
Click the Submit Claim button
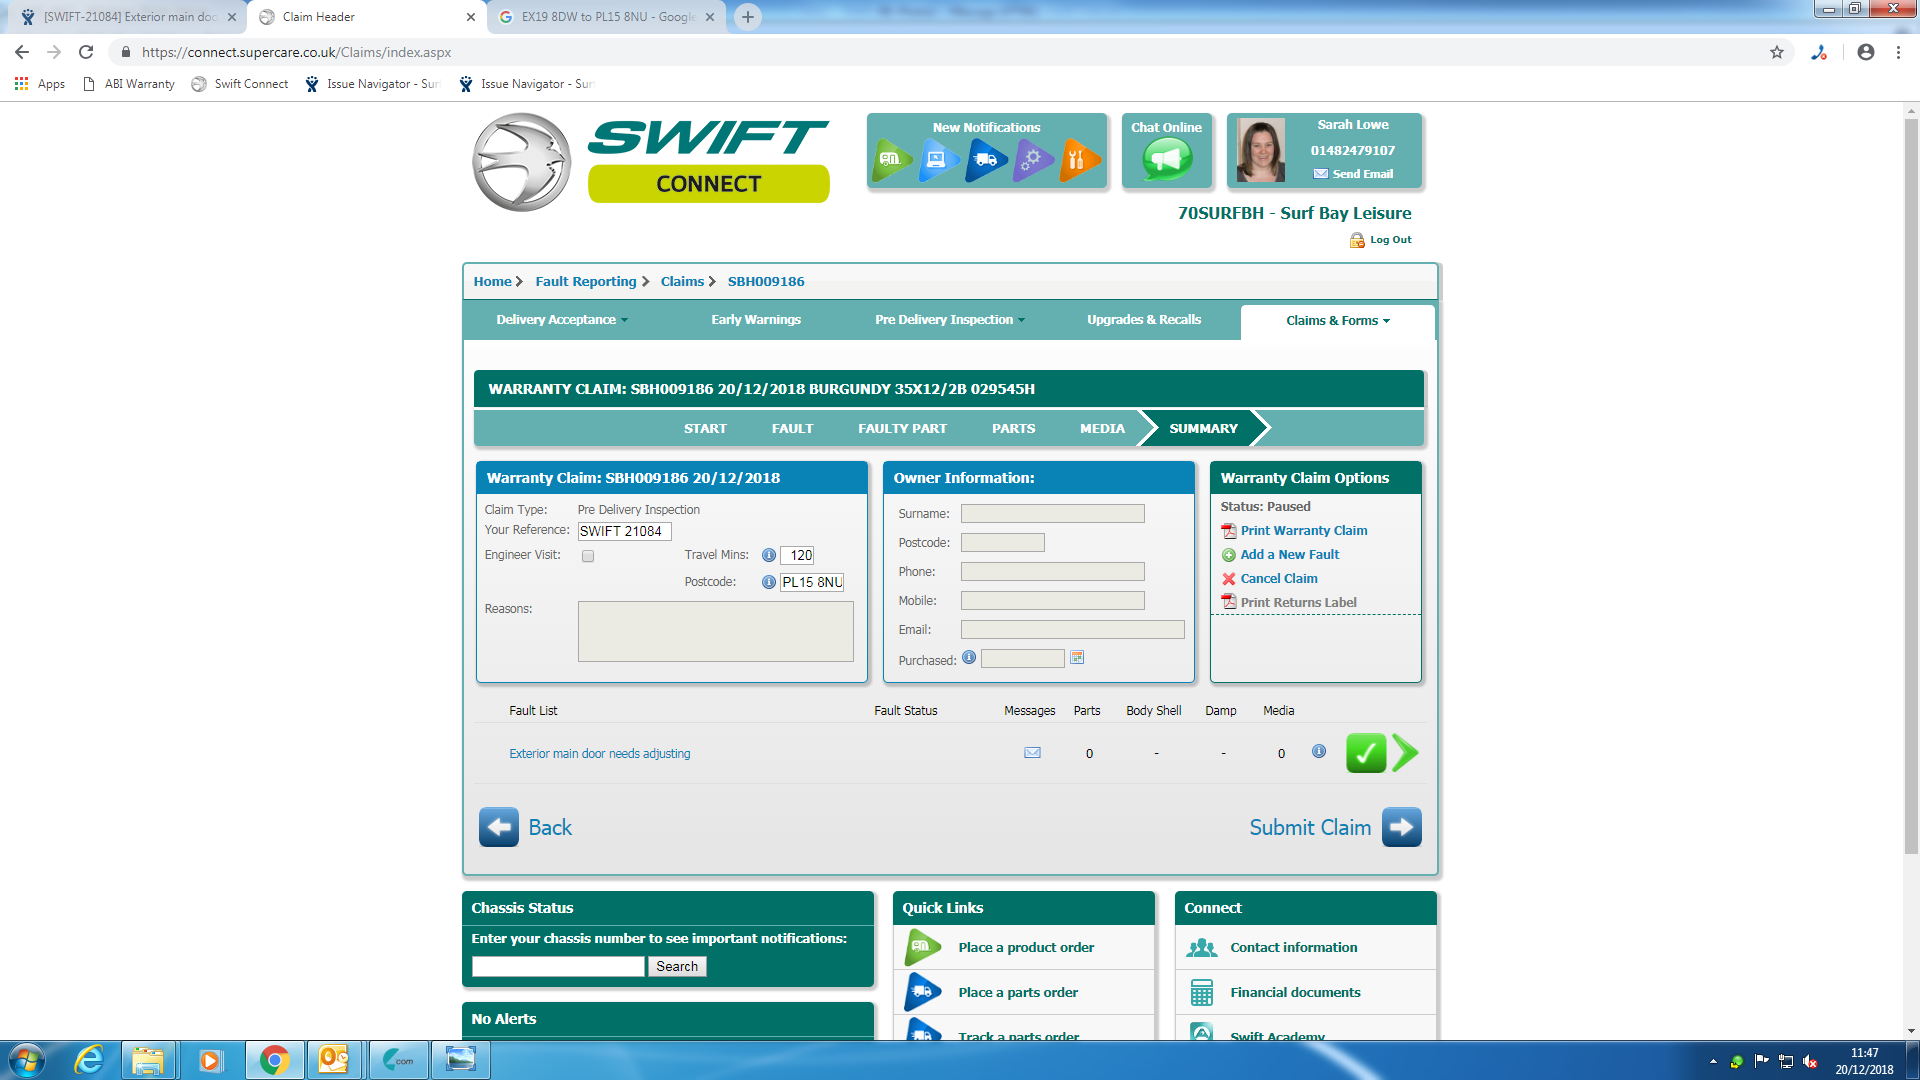click(x=1401, y=827)
